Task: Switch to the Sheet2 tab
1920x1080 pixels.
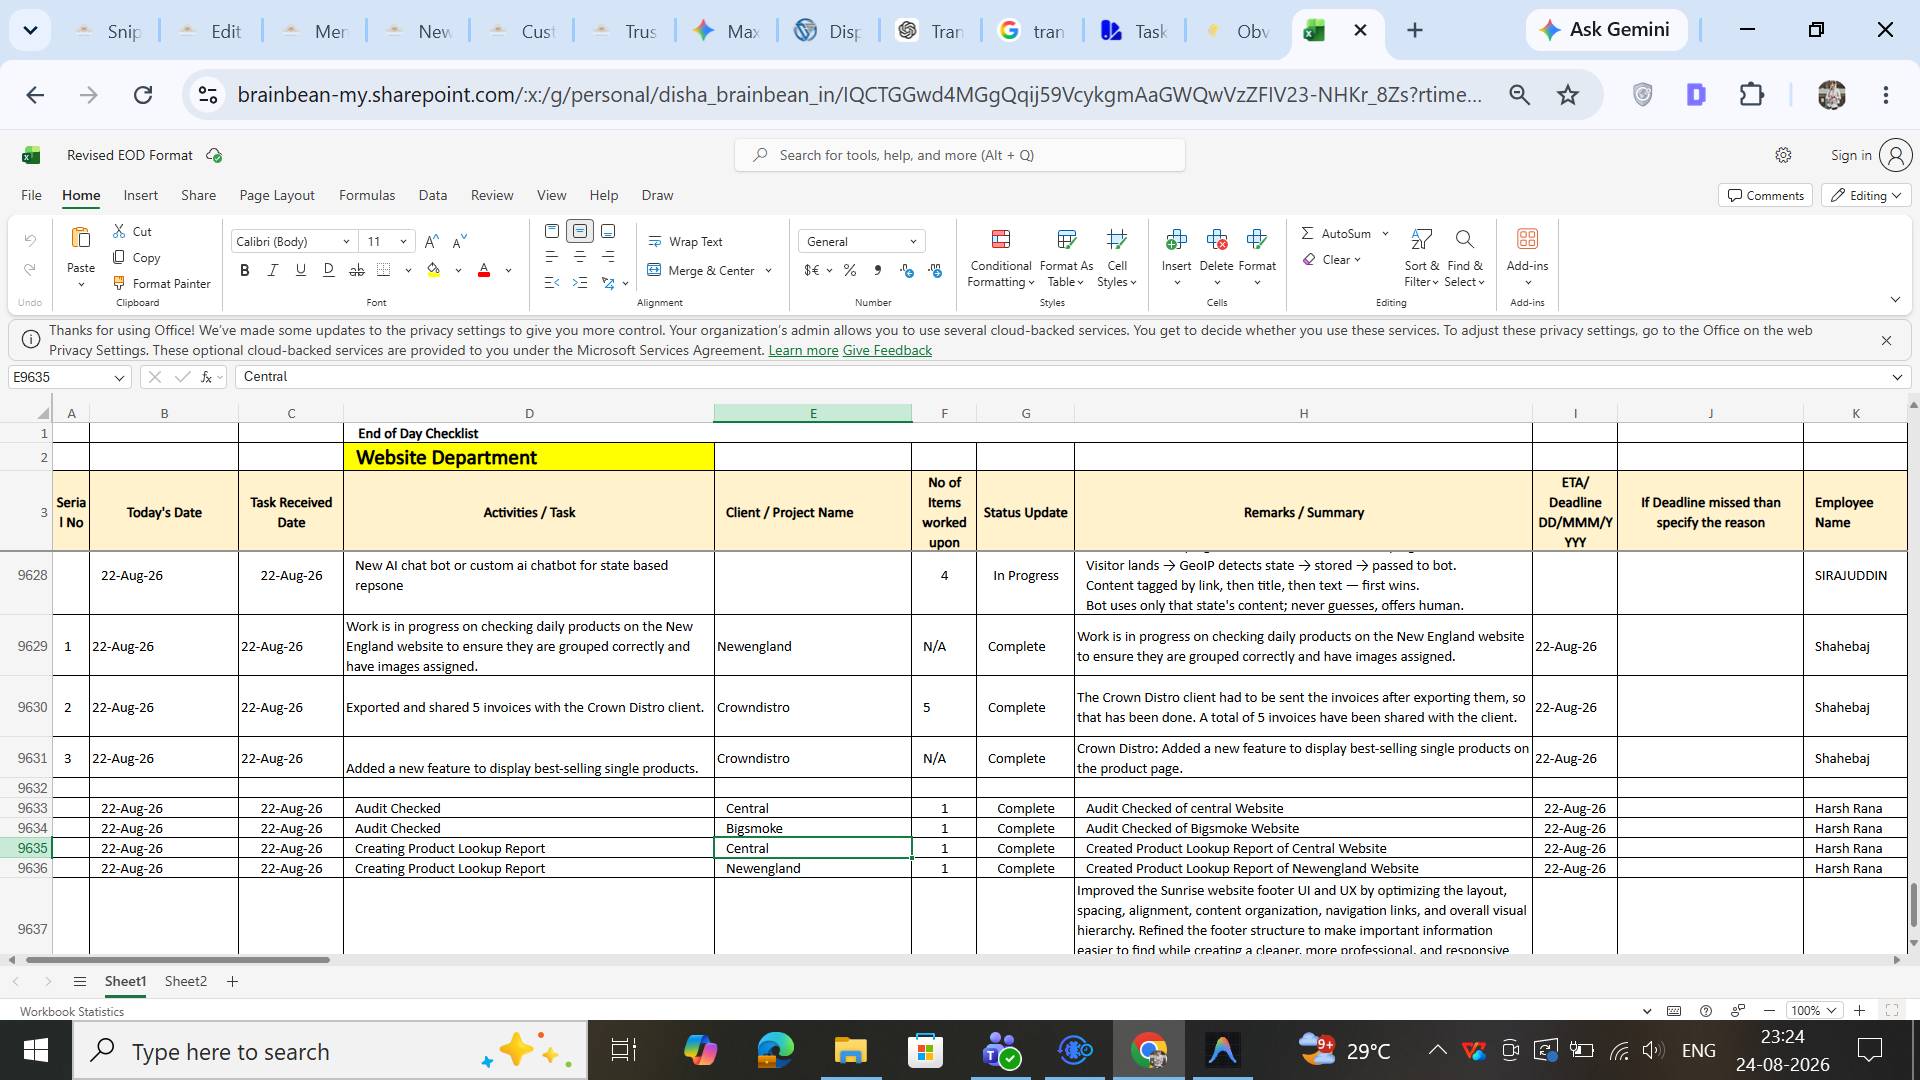Action: pyautogui.click(x=186, y=982)
